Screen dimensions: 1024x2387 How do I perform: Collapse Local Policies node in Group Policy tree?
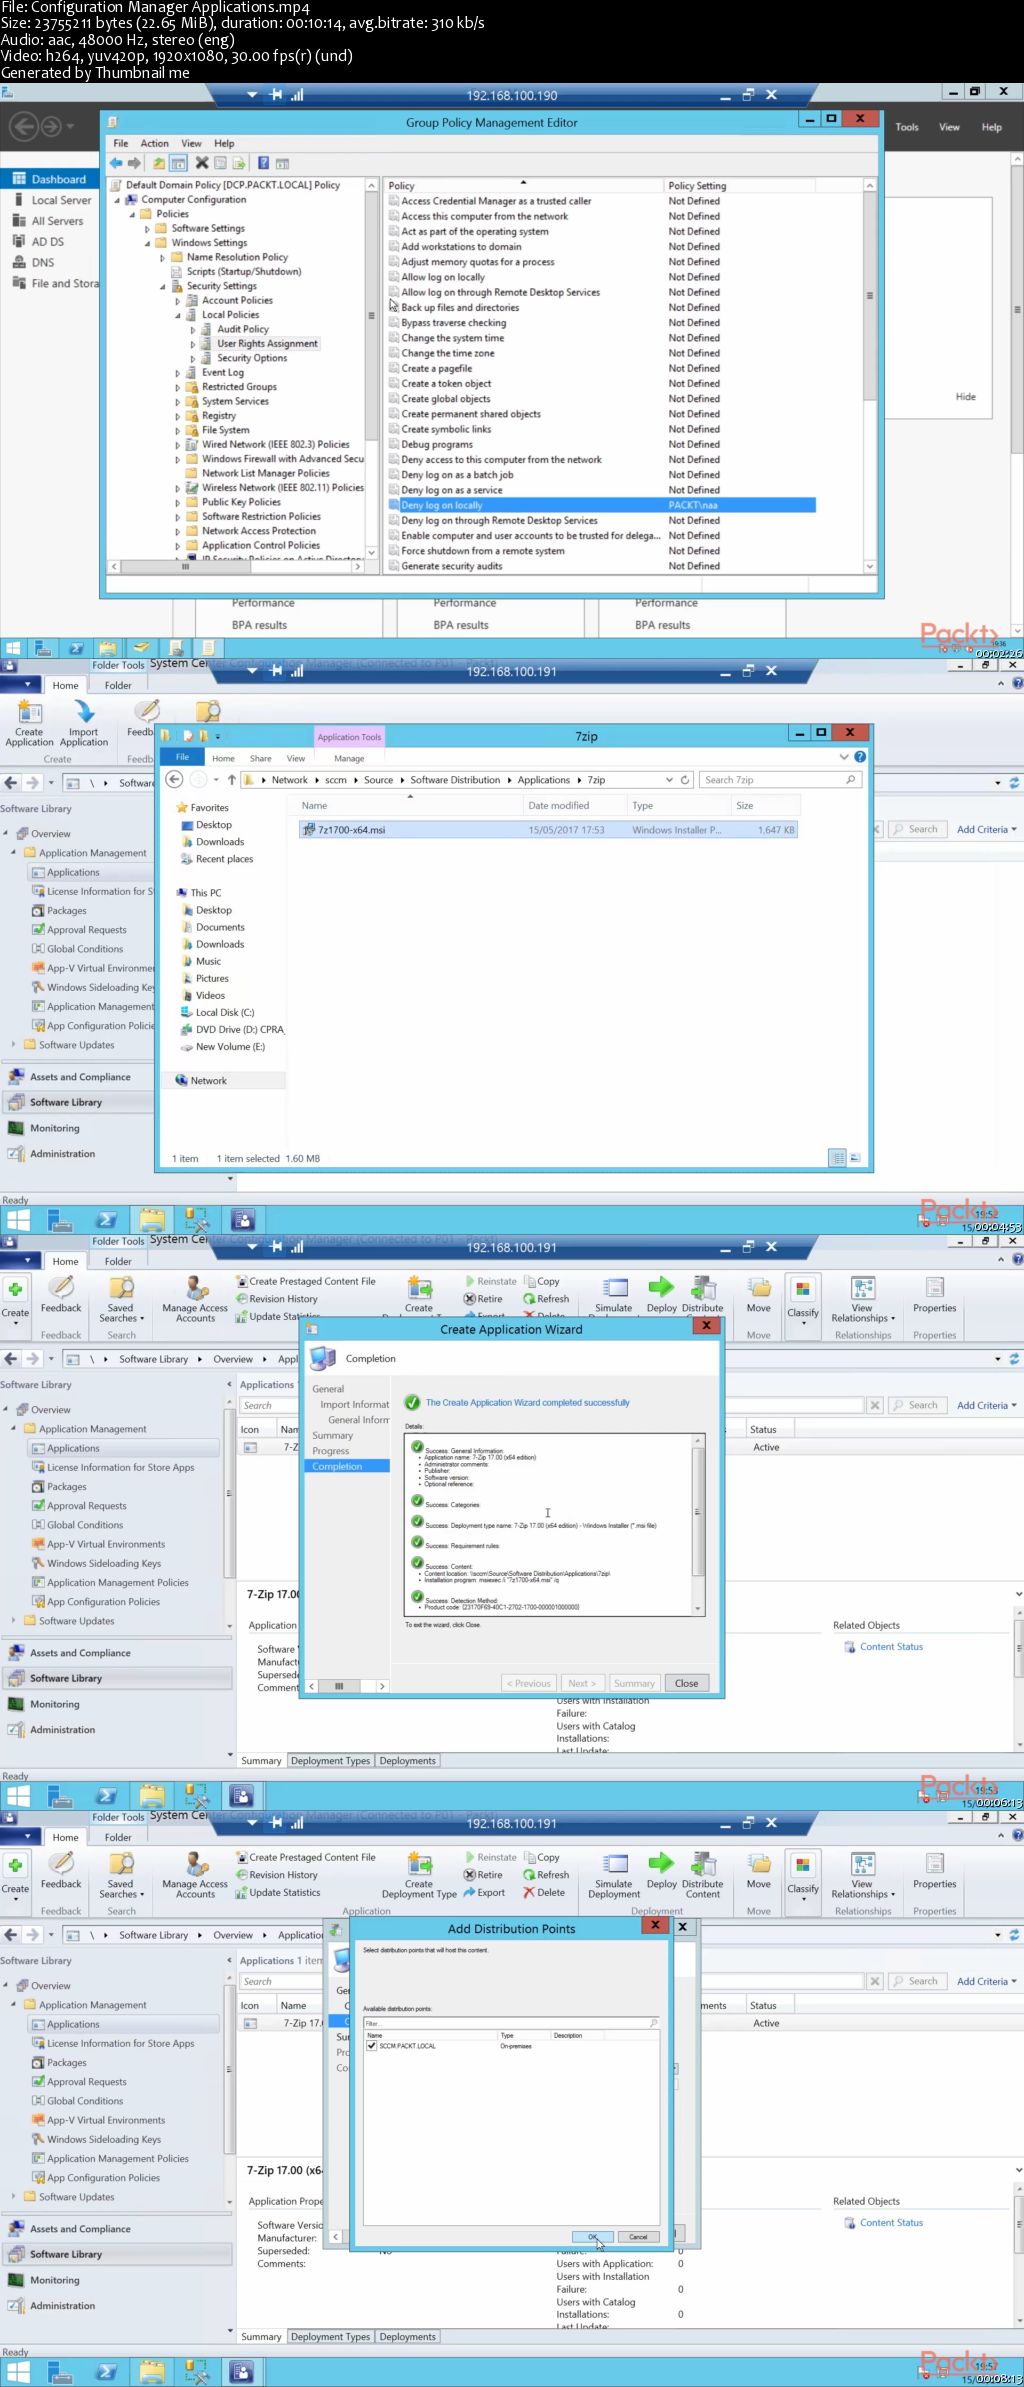(x=178, y=315)
